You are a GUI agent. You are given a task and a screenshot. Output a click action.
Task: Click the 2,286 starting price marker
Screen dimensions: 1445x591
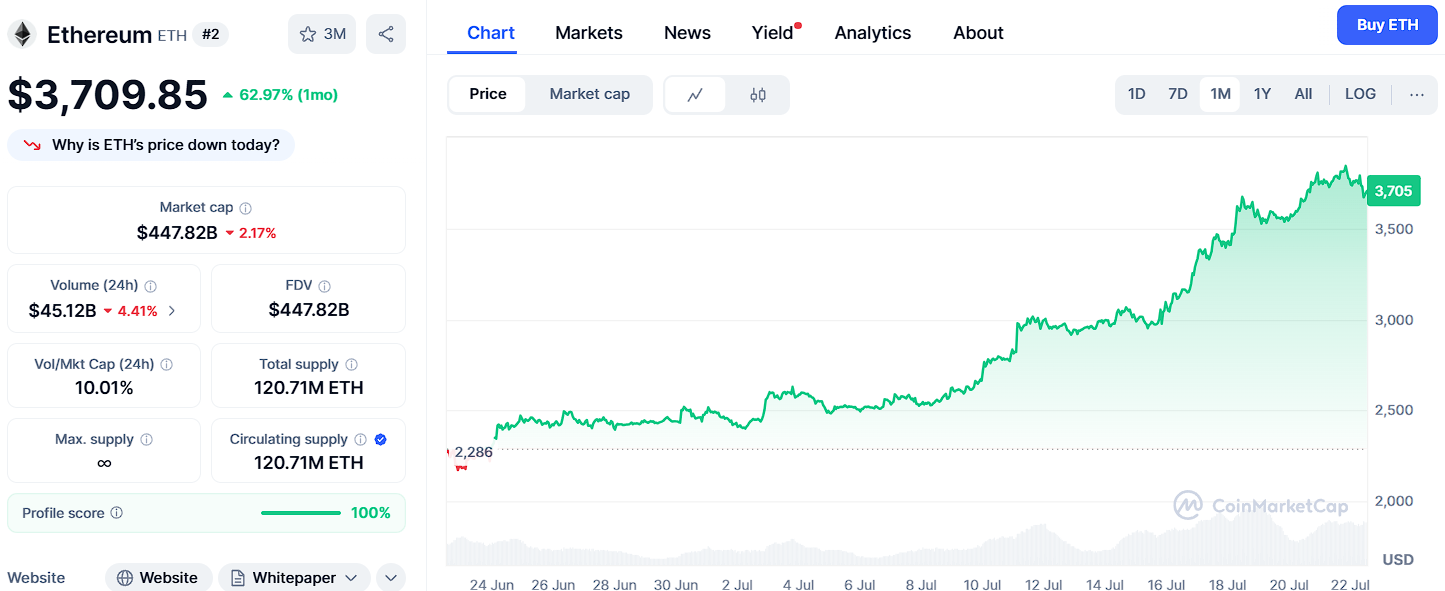(x=474, y=452)
